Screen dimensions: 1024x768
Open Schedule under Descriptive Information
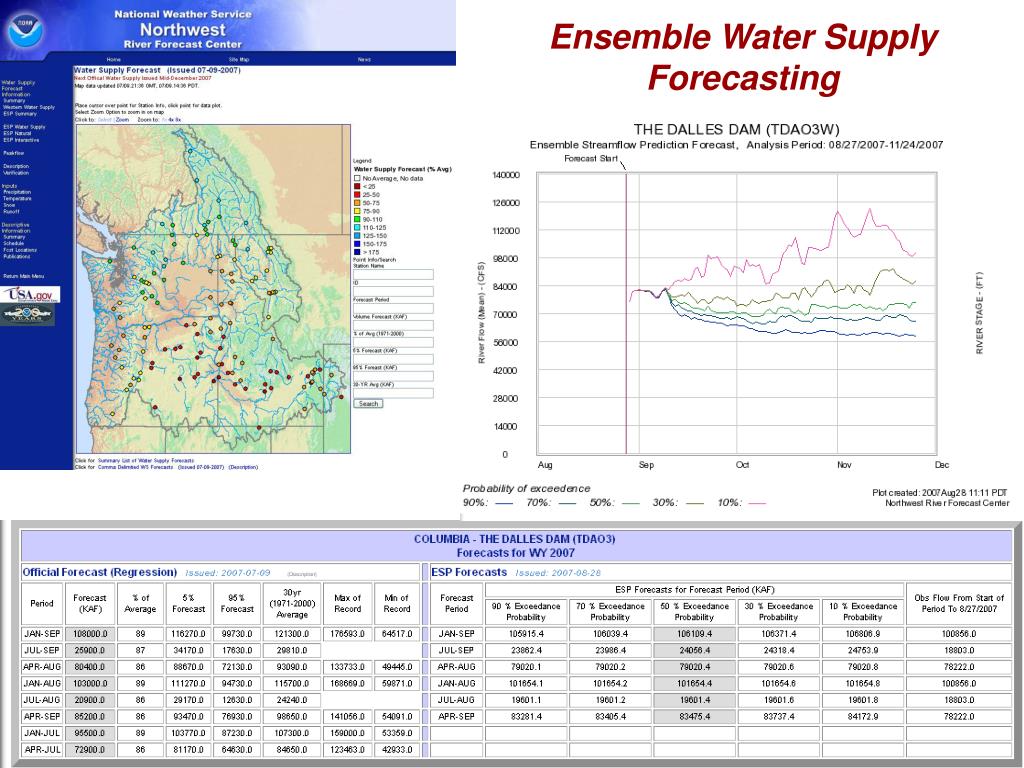14,243
